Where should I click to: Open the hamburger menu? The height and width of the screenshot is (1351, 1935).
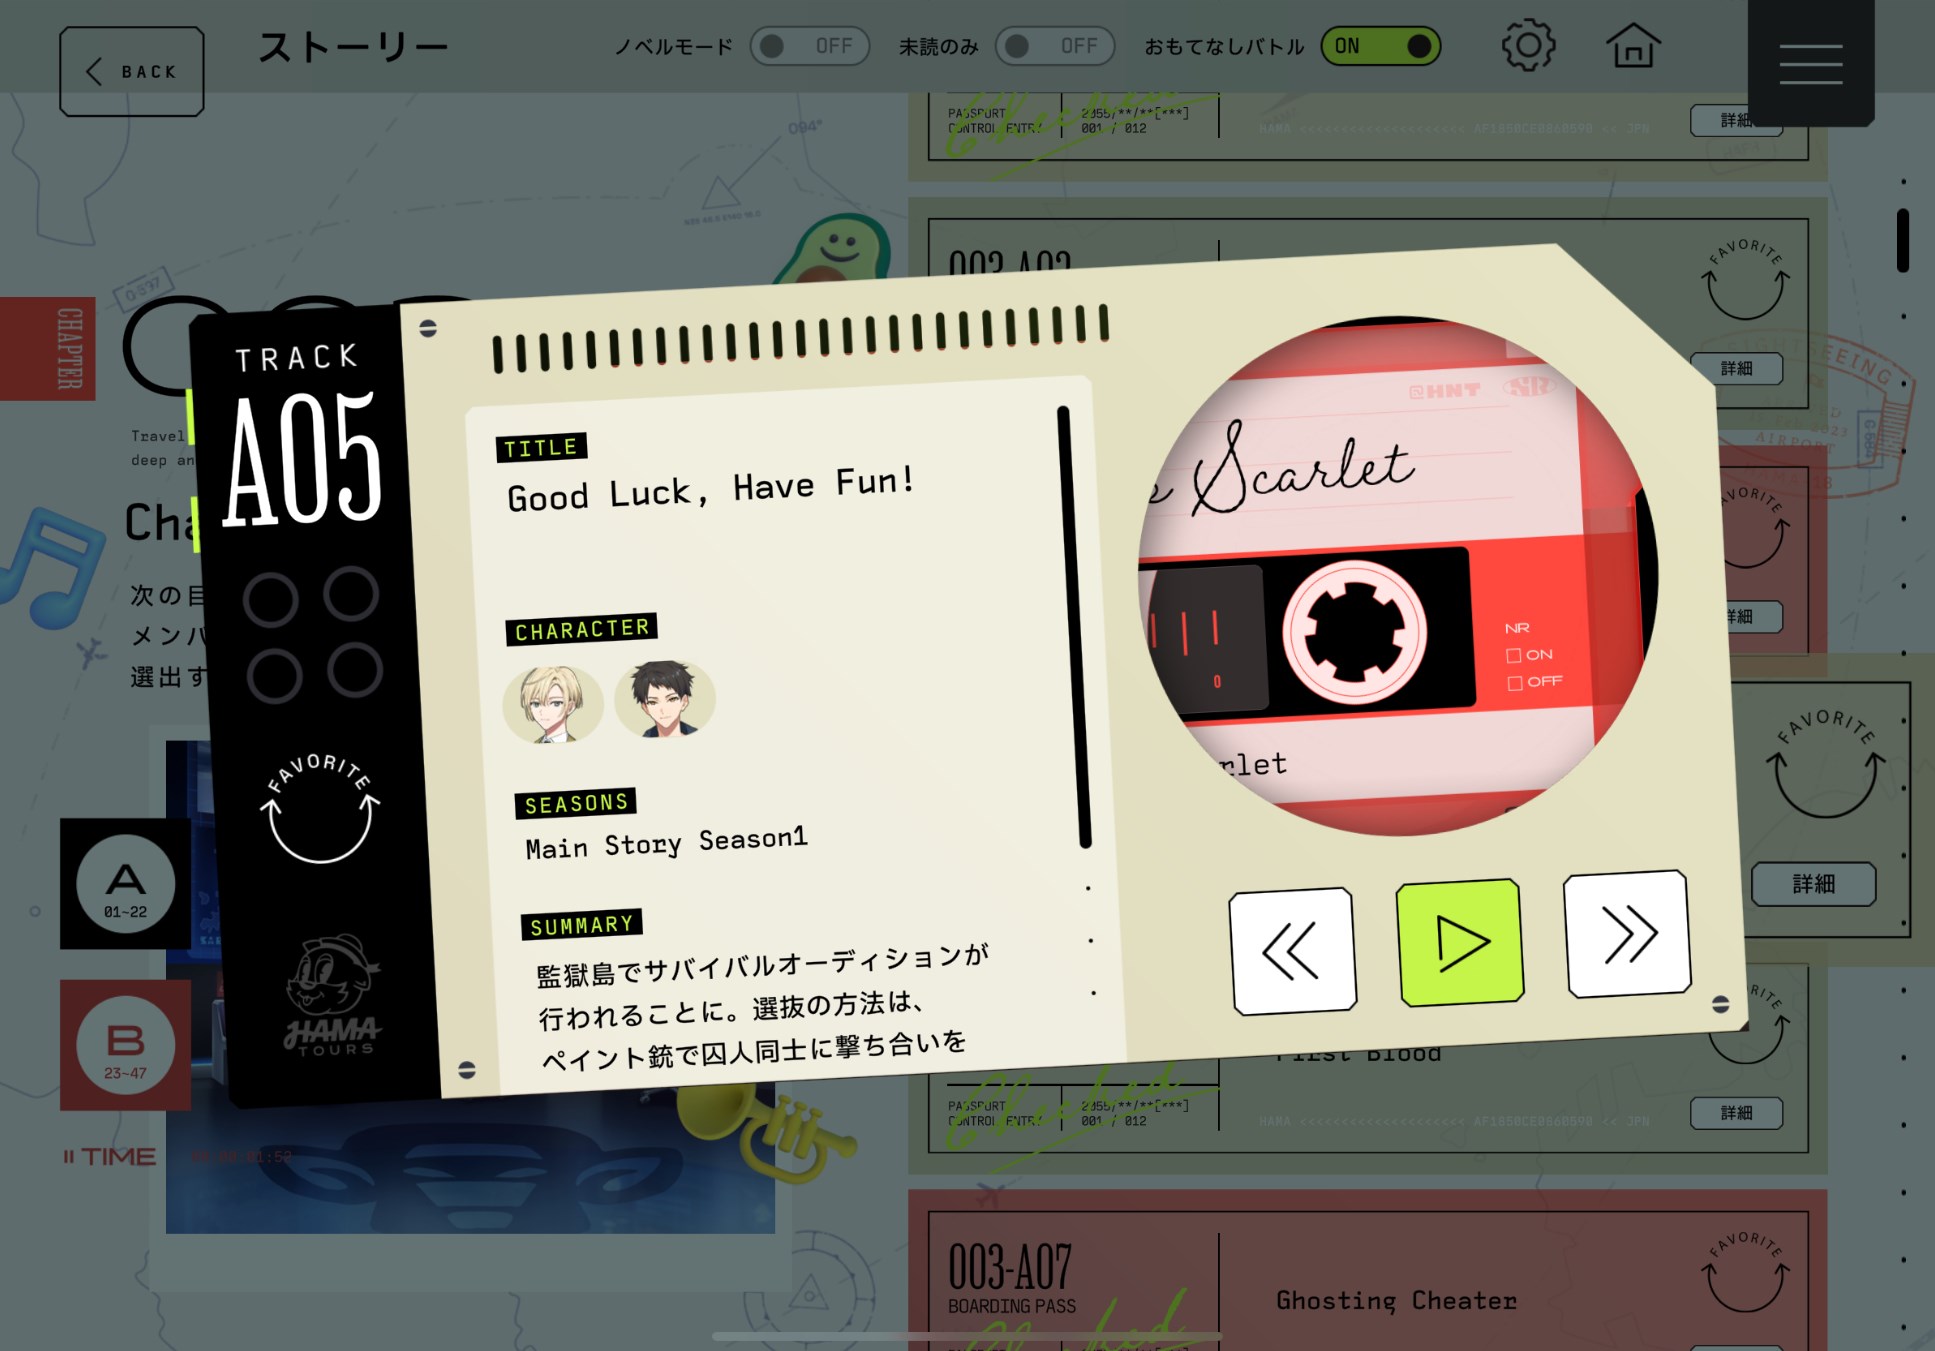point(1810,64)
